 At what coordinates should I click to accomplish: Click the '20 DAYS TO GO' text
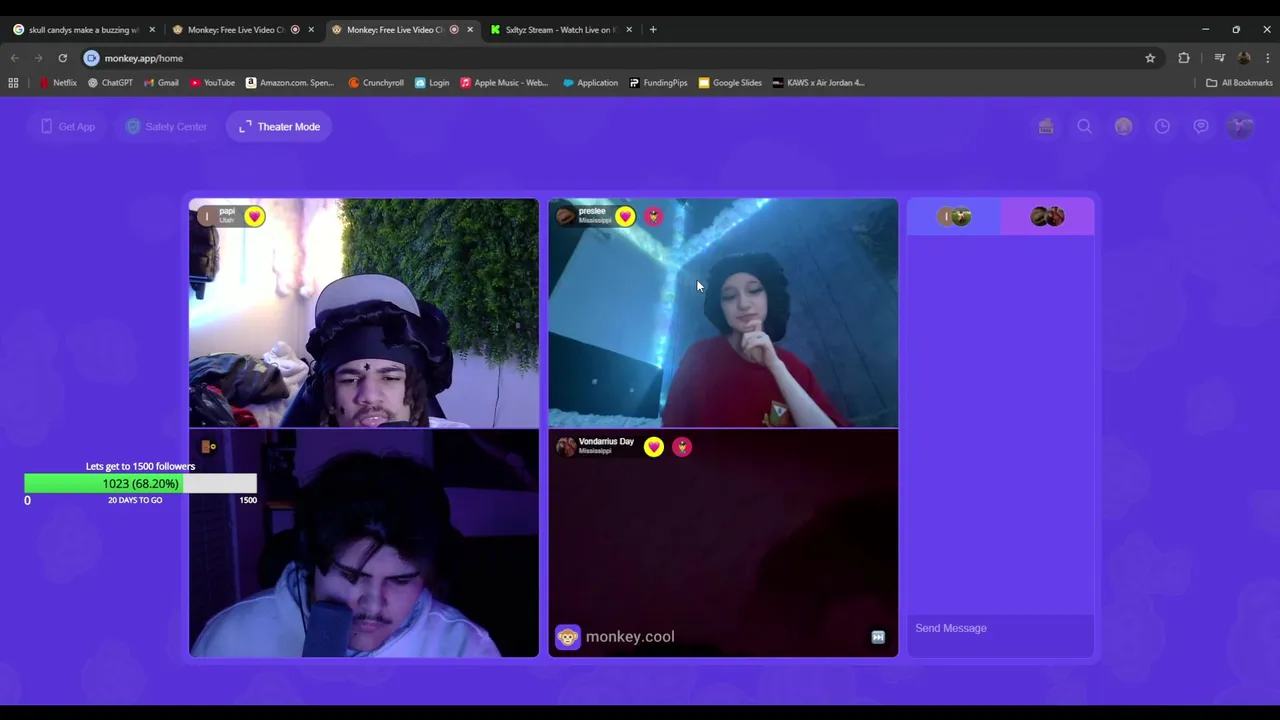tap(135, 500)
